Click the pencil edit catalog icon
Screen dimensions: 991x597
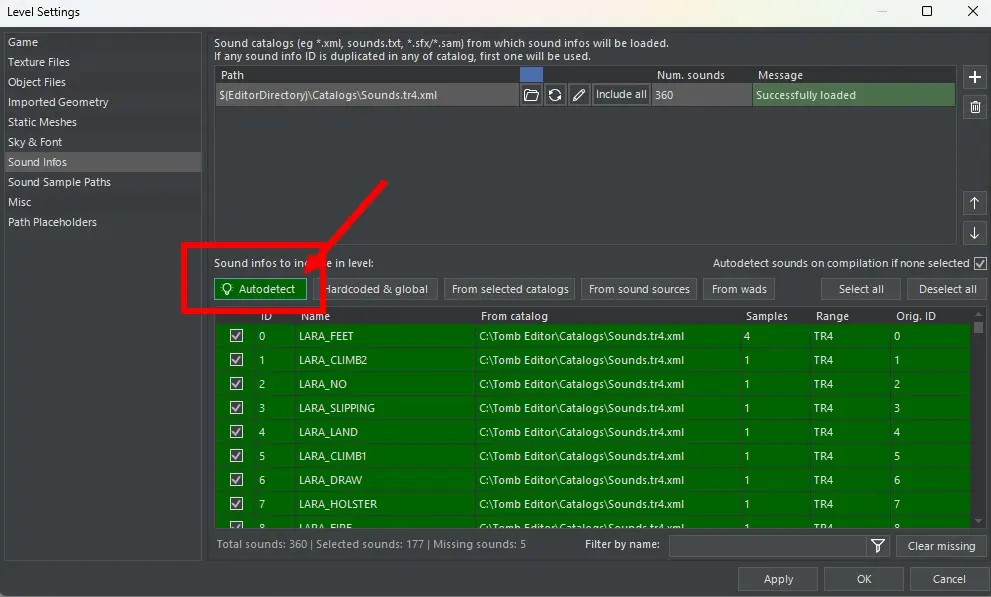579,95
